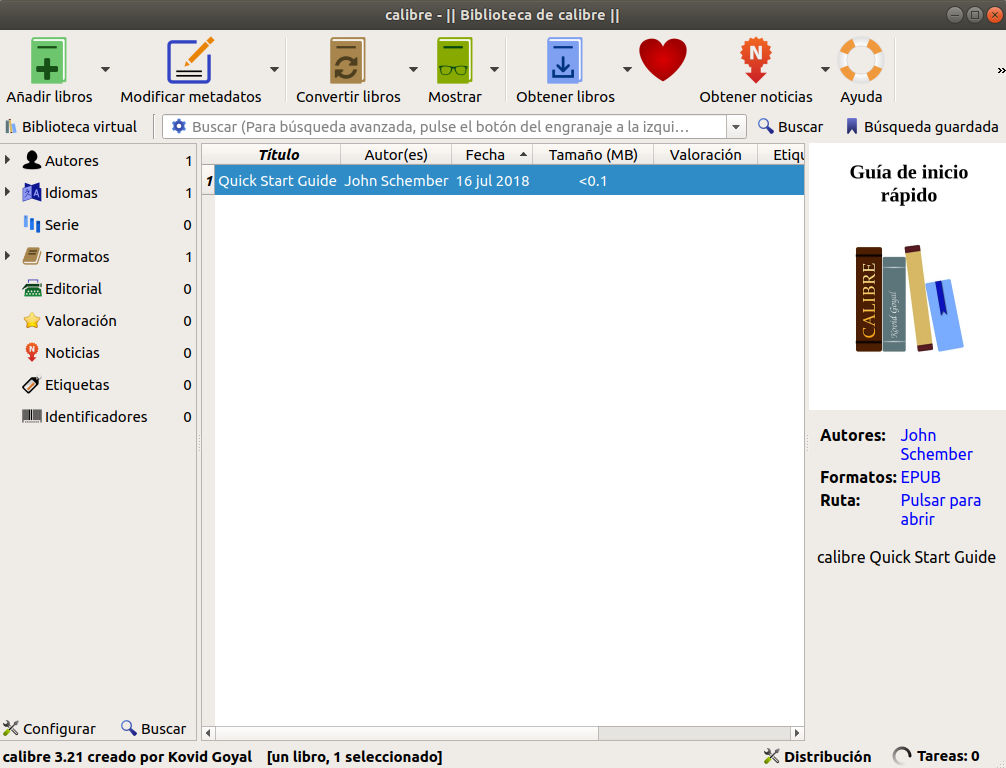
Task: Click the Distribución tools icon
Action: pos(771,756)
